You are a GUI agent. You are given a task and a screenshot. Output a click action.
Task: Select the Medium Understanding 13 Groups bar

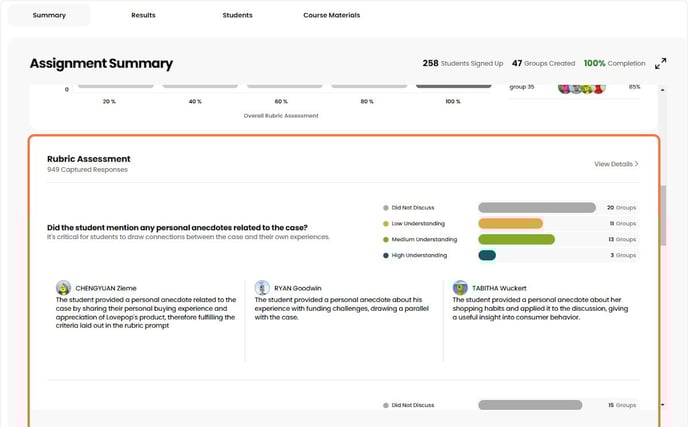tap(516, 240)
